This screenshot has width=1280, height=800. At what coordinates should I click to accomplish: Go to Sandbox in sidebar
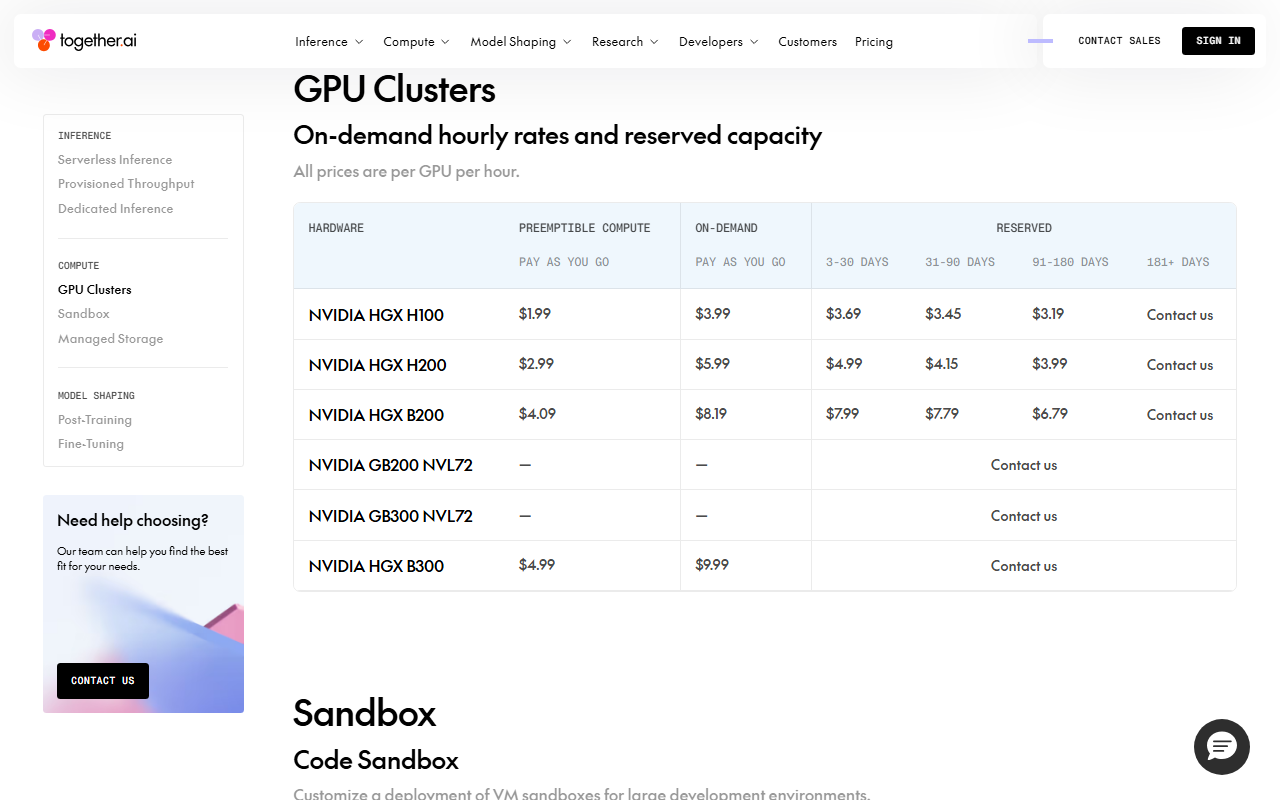coord(84,314)
